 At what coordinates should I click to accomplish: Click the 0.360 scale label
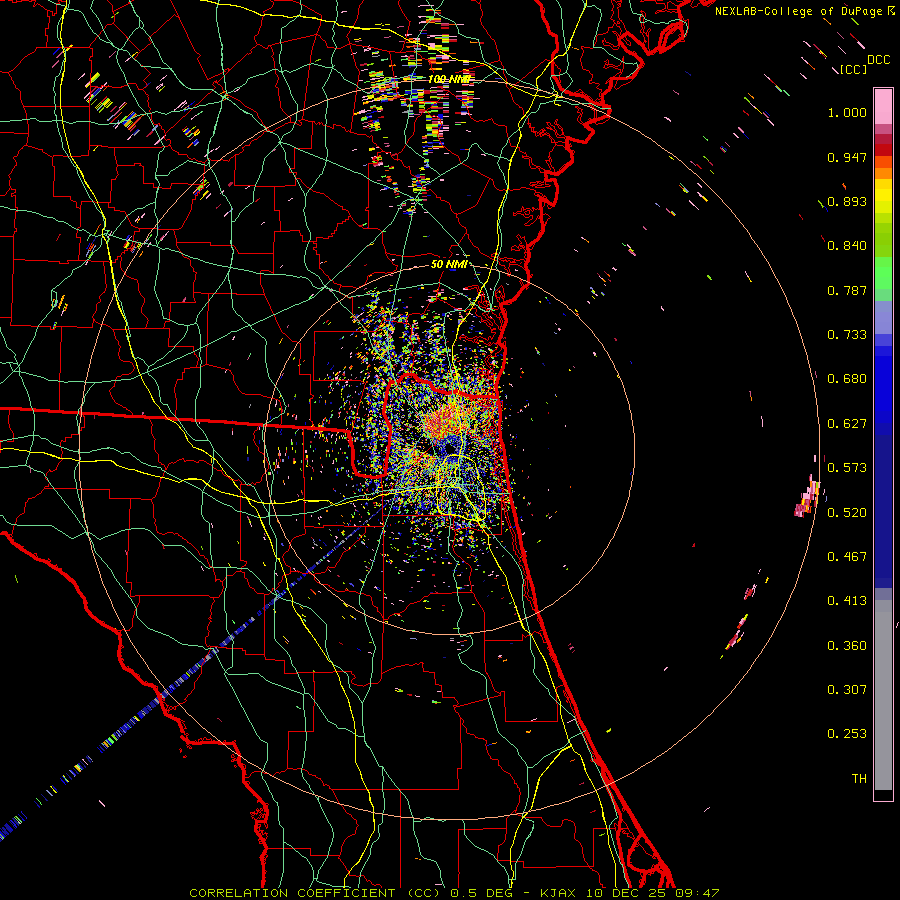point(847,646)
